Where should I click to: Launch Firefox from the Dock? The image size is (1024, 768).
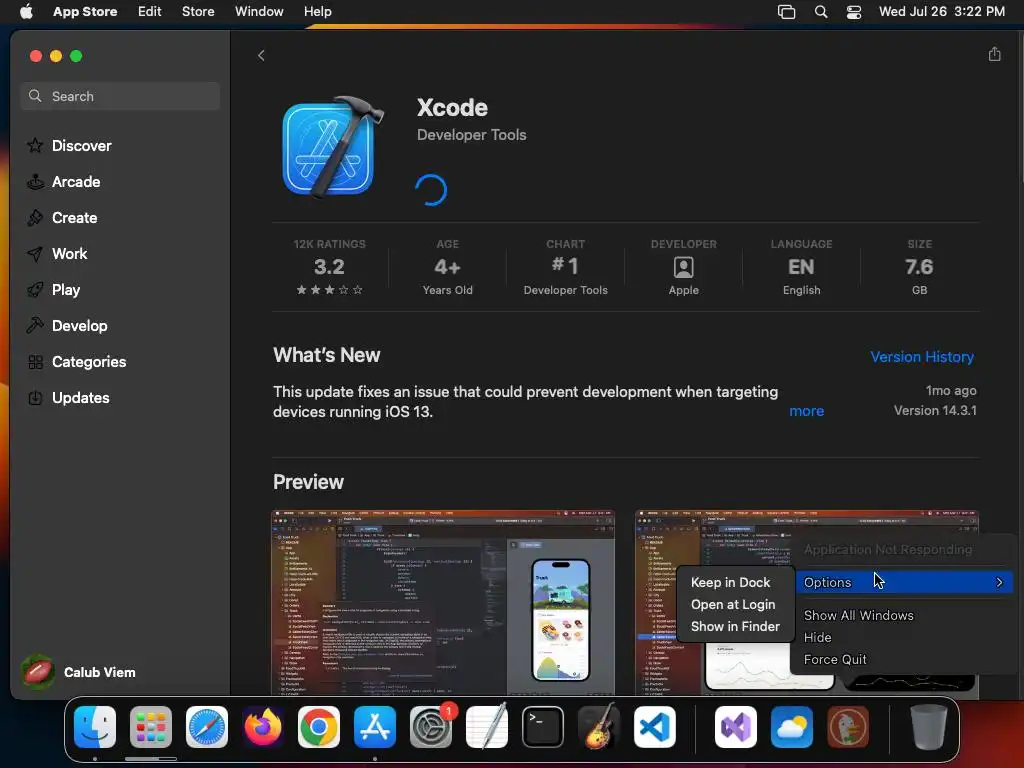click(x=263, y=727)
